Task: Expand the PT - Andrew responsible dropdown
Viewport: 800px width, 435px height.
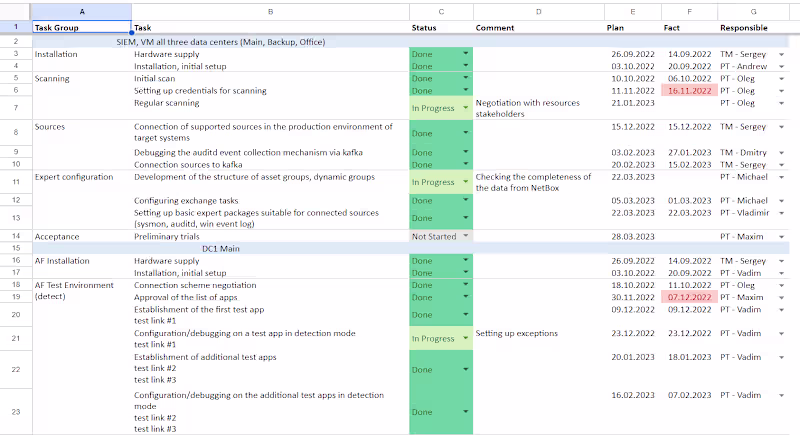Action: tap(782, 65)
